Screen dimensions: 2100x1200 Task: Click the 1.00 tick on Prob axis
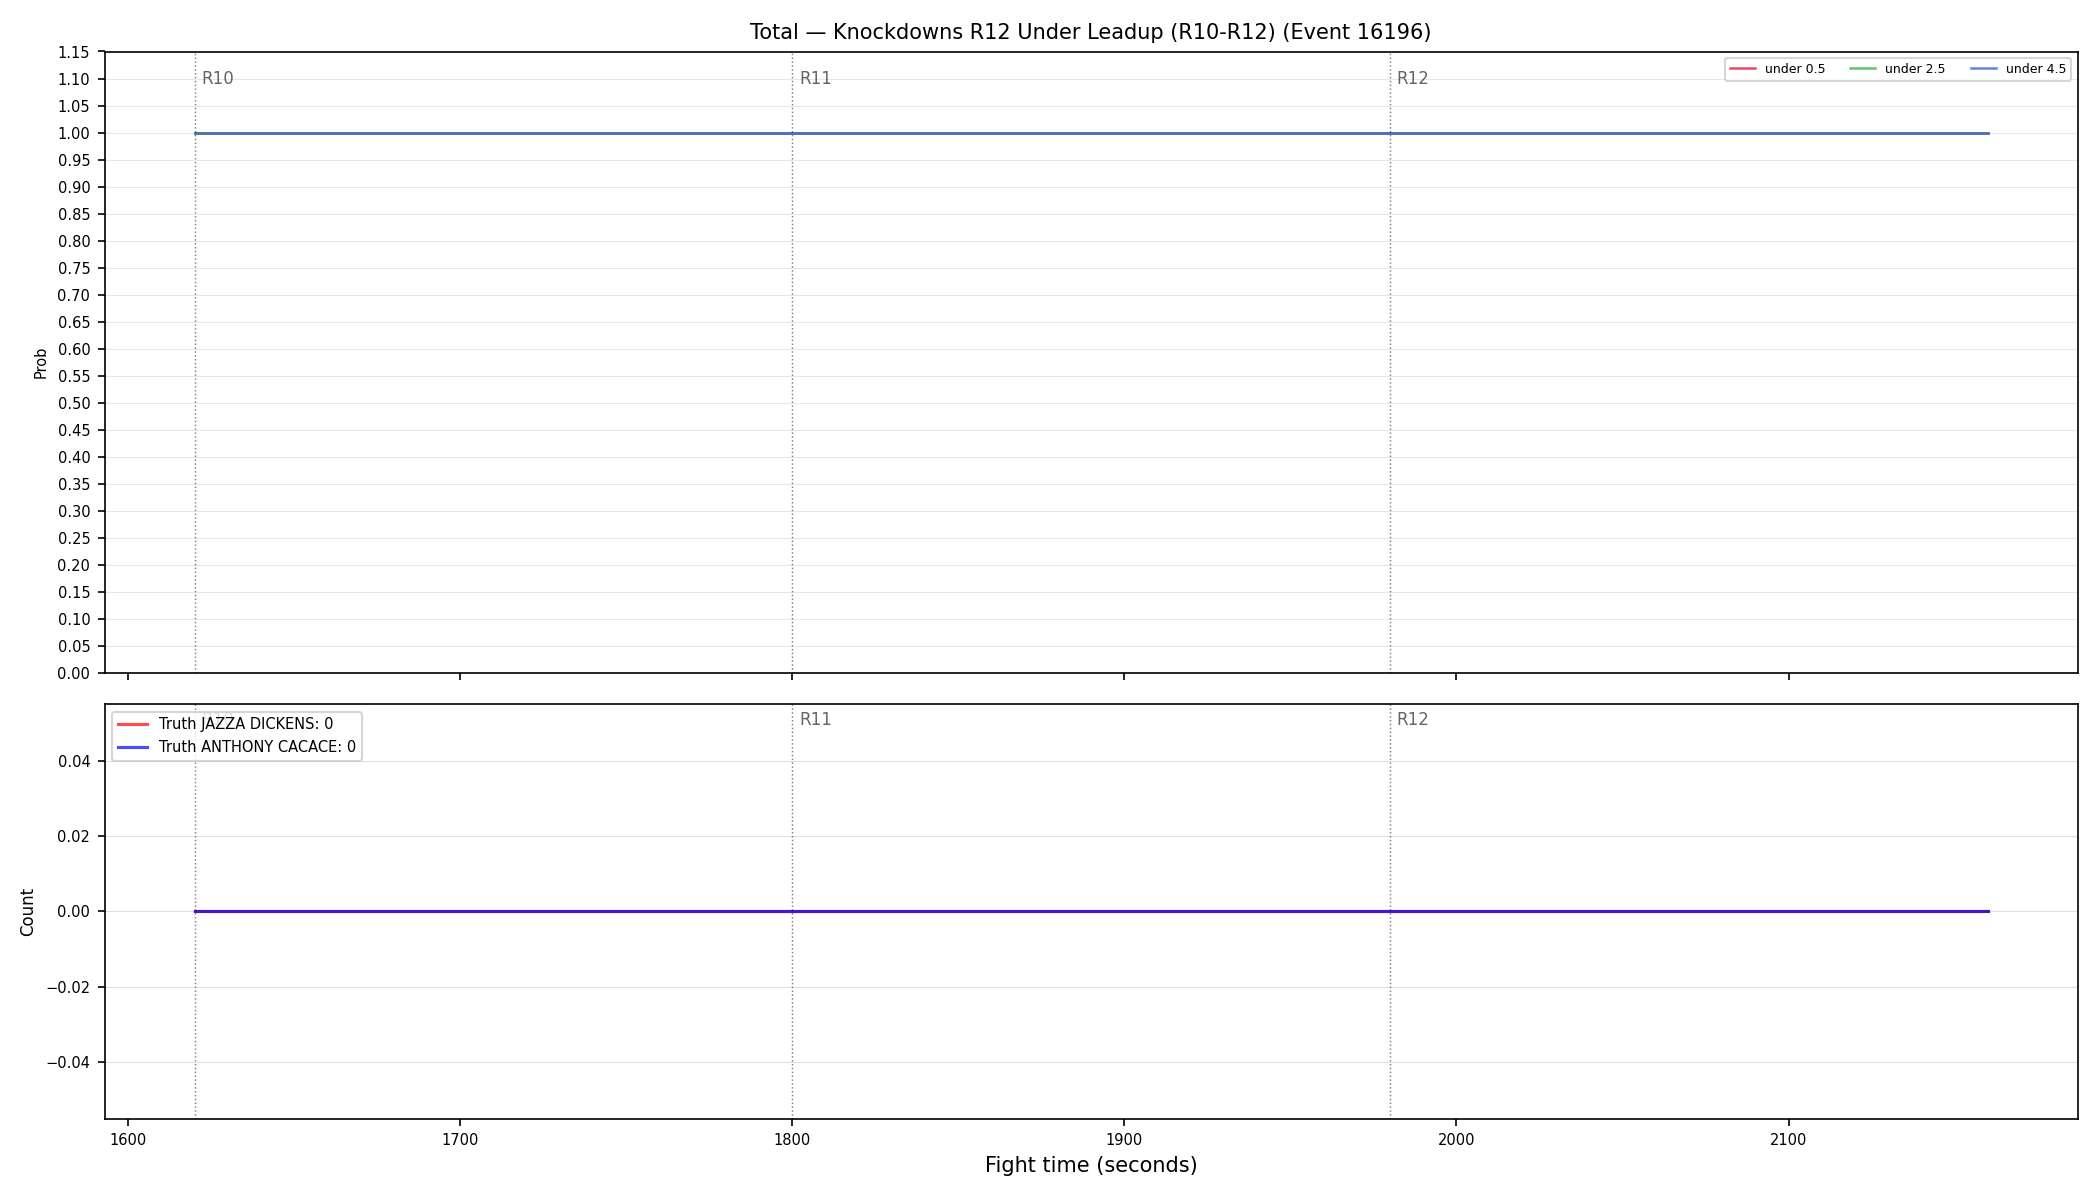click(73, 134)
